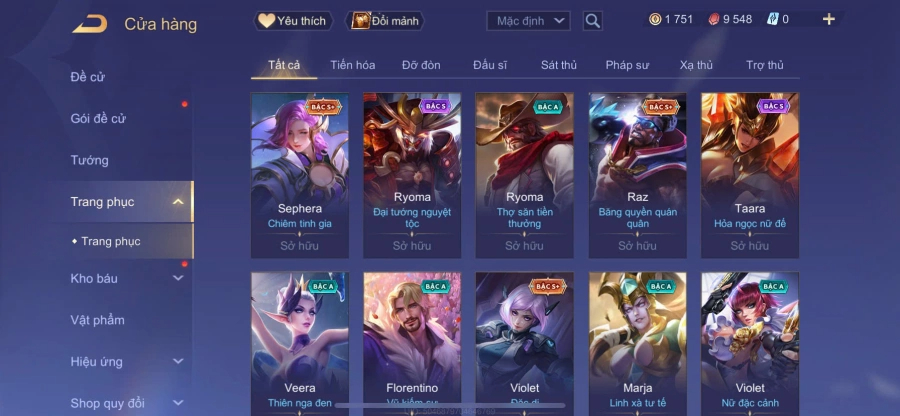The height and width of the screenshot is (416, 900).
Task: Expand the Kho báu sidebar section
Action: click(178, 278)
